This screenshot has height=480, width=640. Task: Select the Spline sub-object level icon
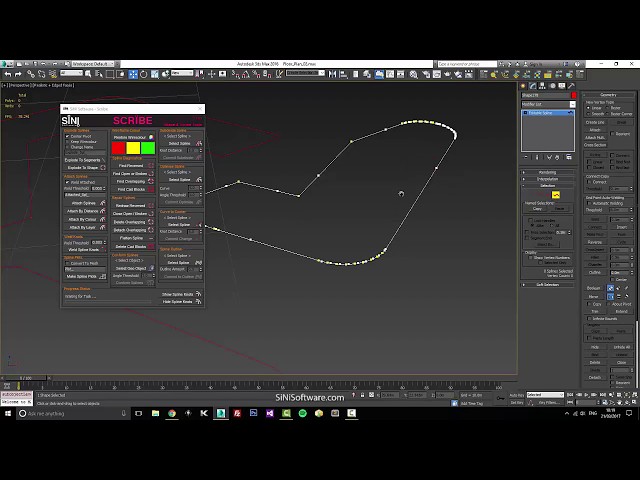point(556,195)
